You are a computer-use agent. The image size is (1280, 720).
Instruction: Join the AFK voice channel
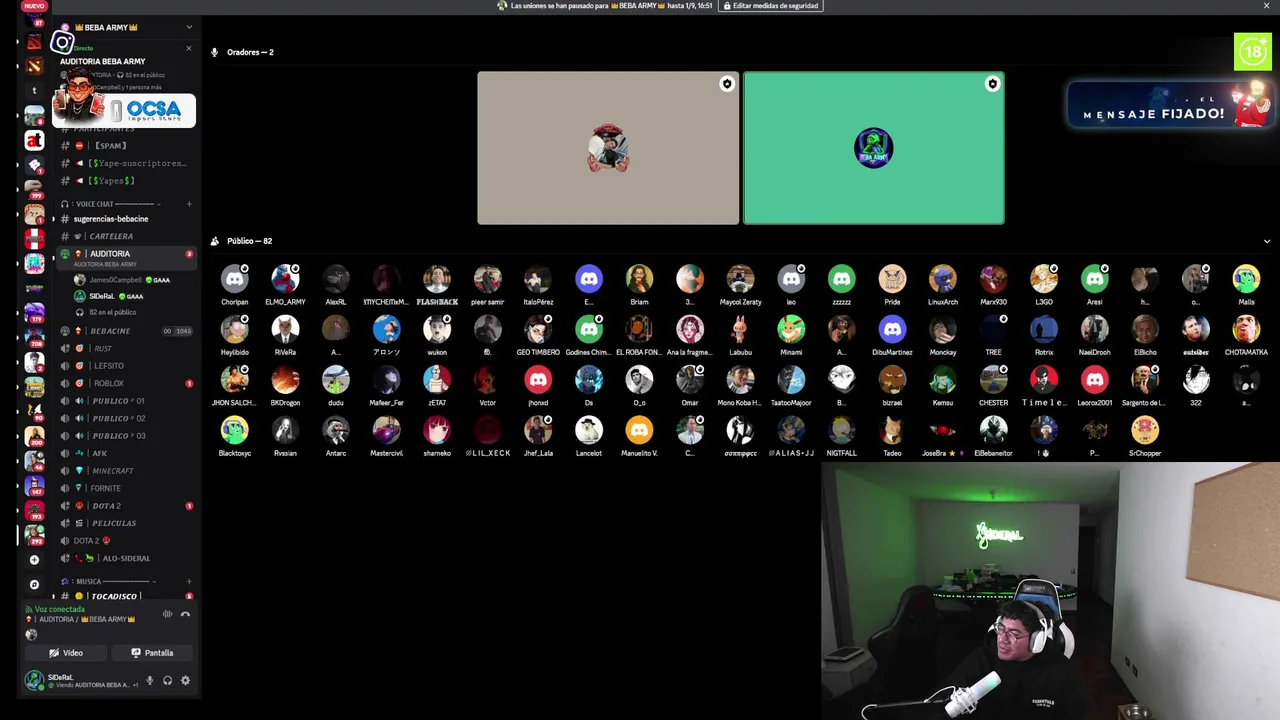[124, 453]
